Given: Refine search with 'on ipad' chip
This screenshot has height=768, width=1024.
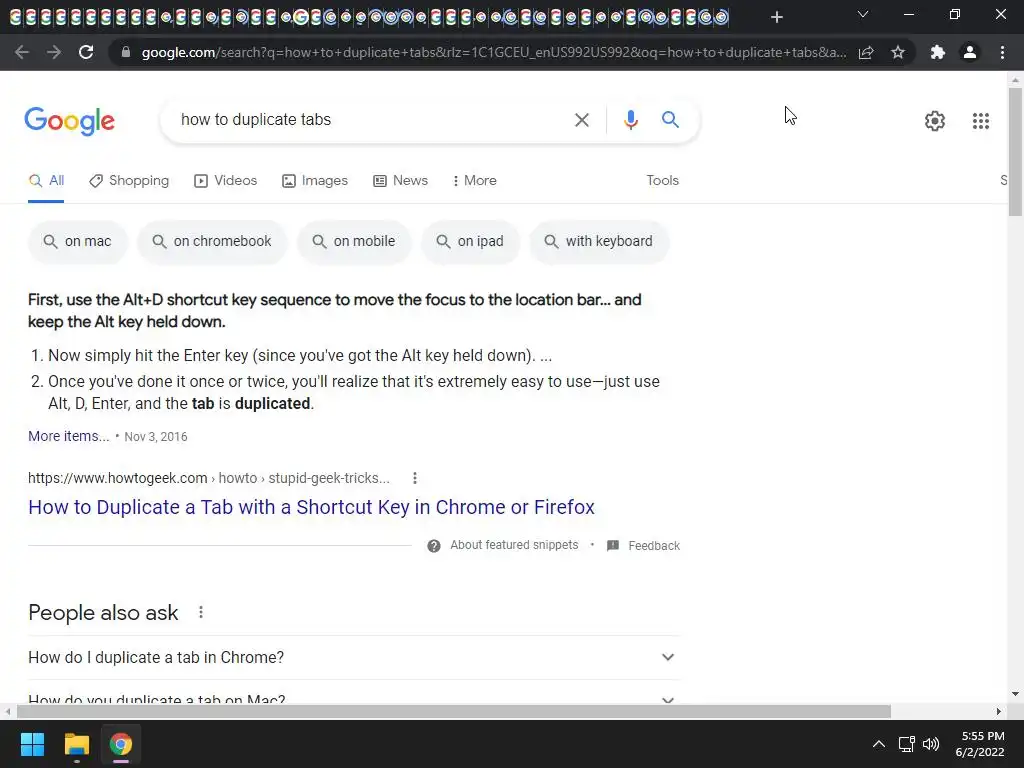Looking at the screenshot, I should point(470,242).
